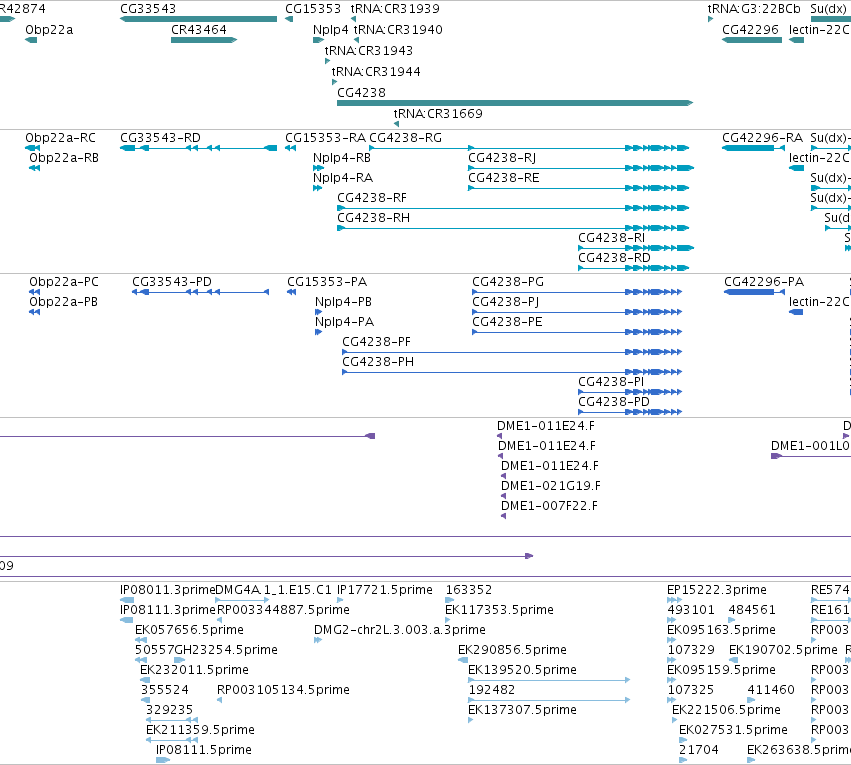
Task: Select the CG33543-PD protein feature
Action: click(200, 292)
